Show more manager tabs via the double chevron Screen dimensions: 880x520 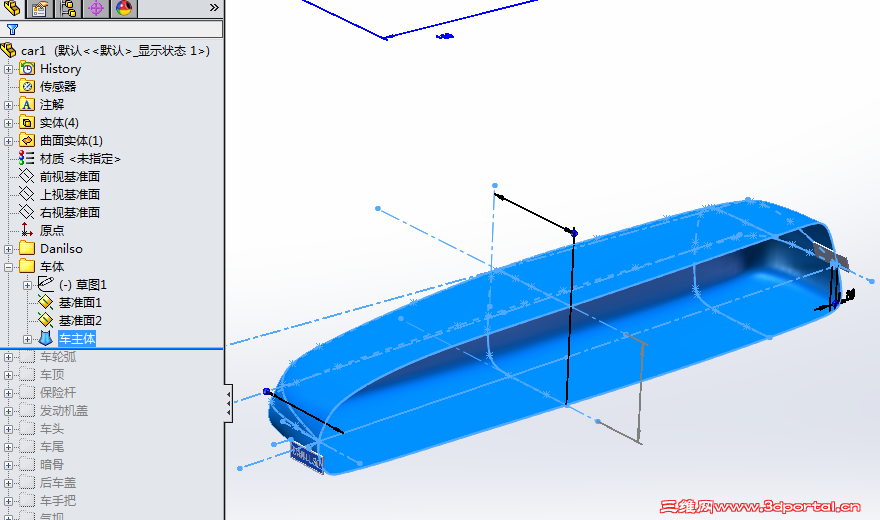[x=214, y=7]
